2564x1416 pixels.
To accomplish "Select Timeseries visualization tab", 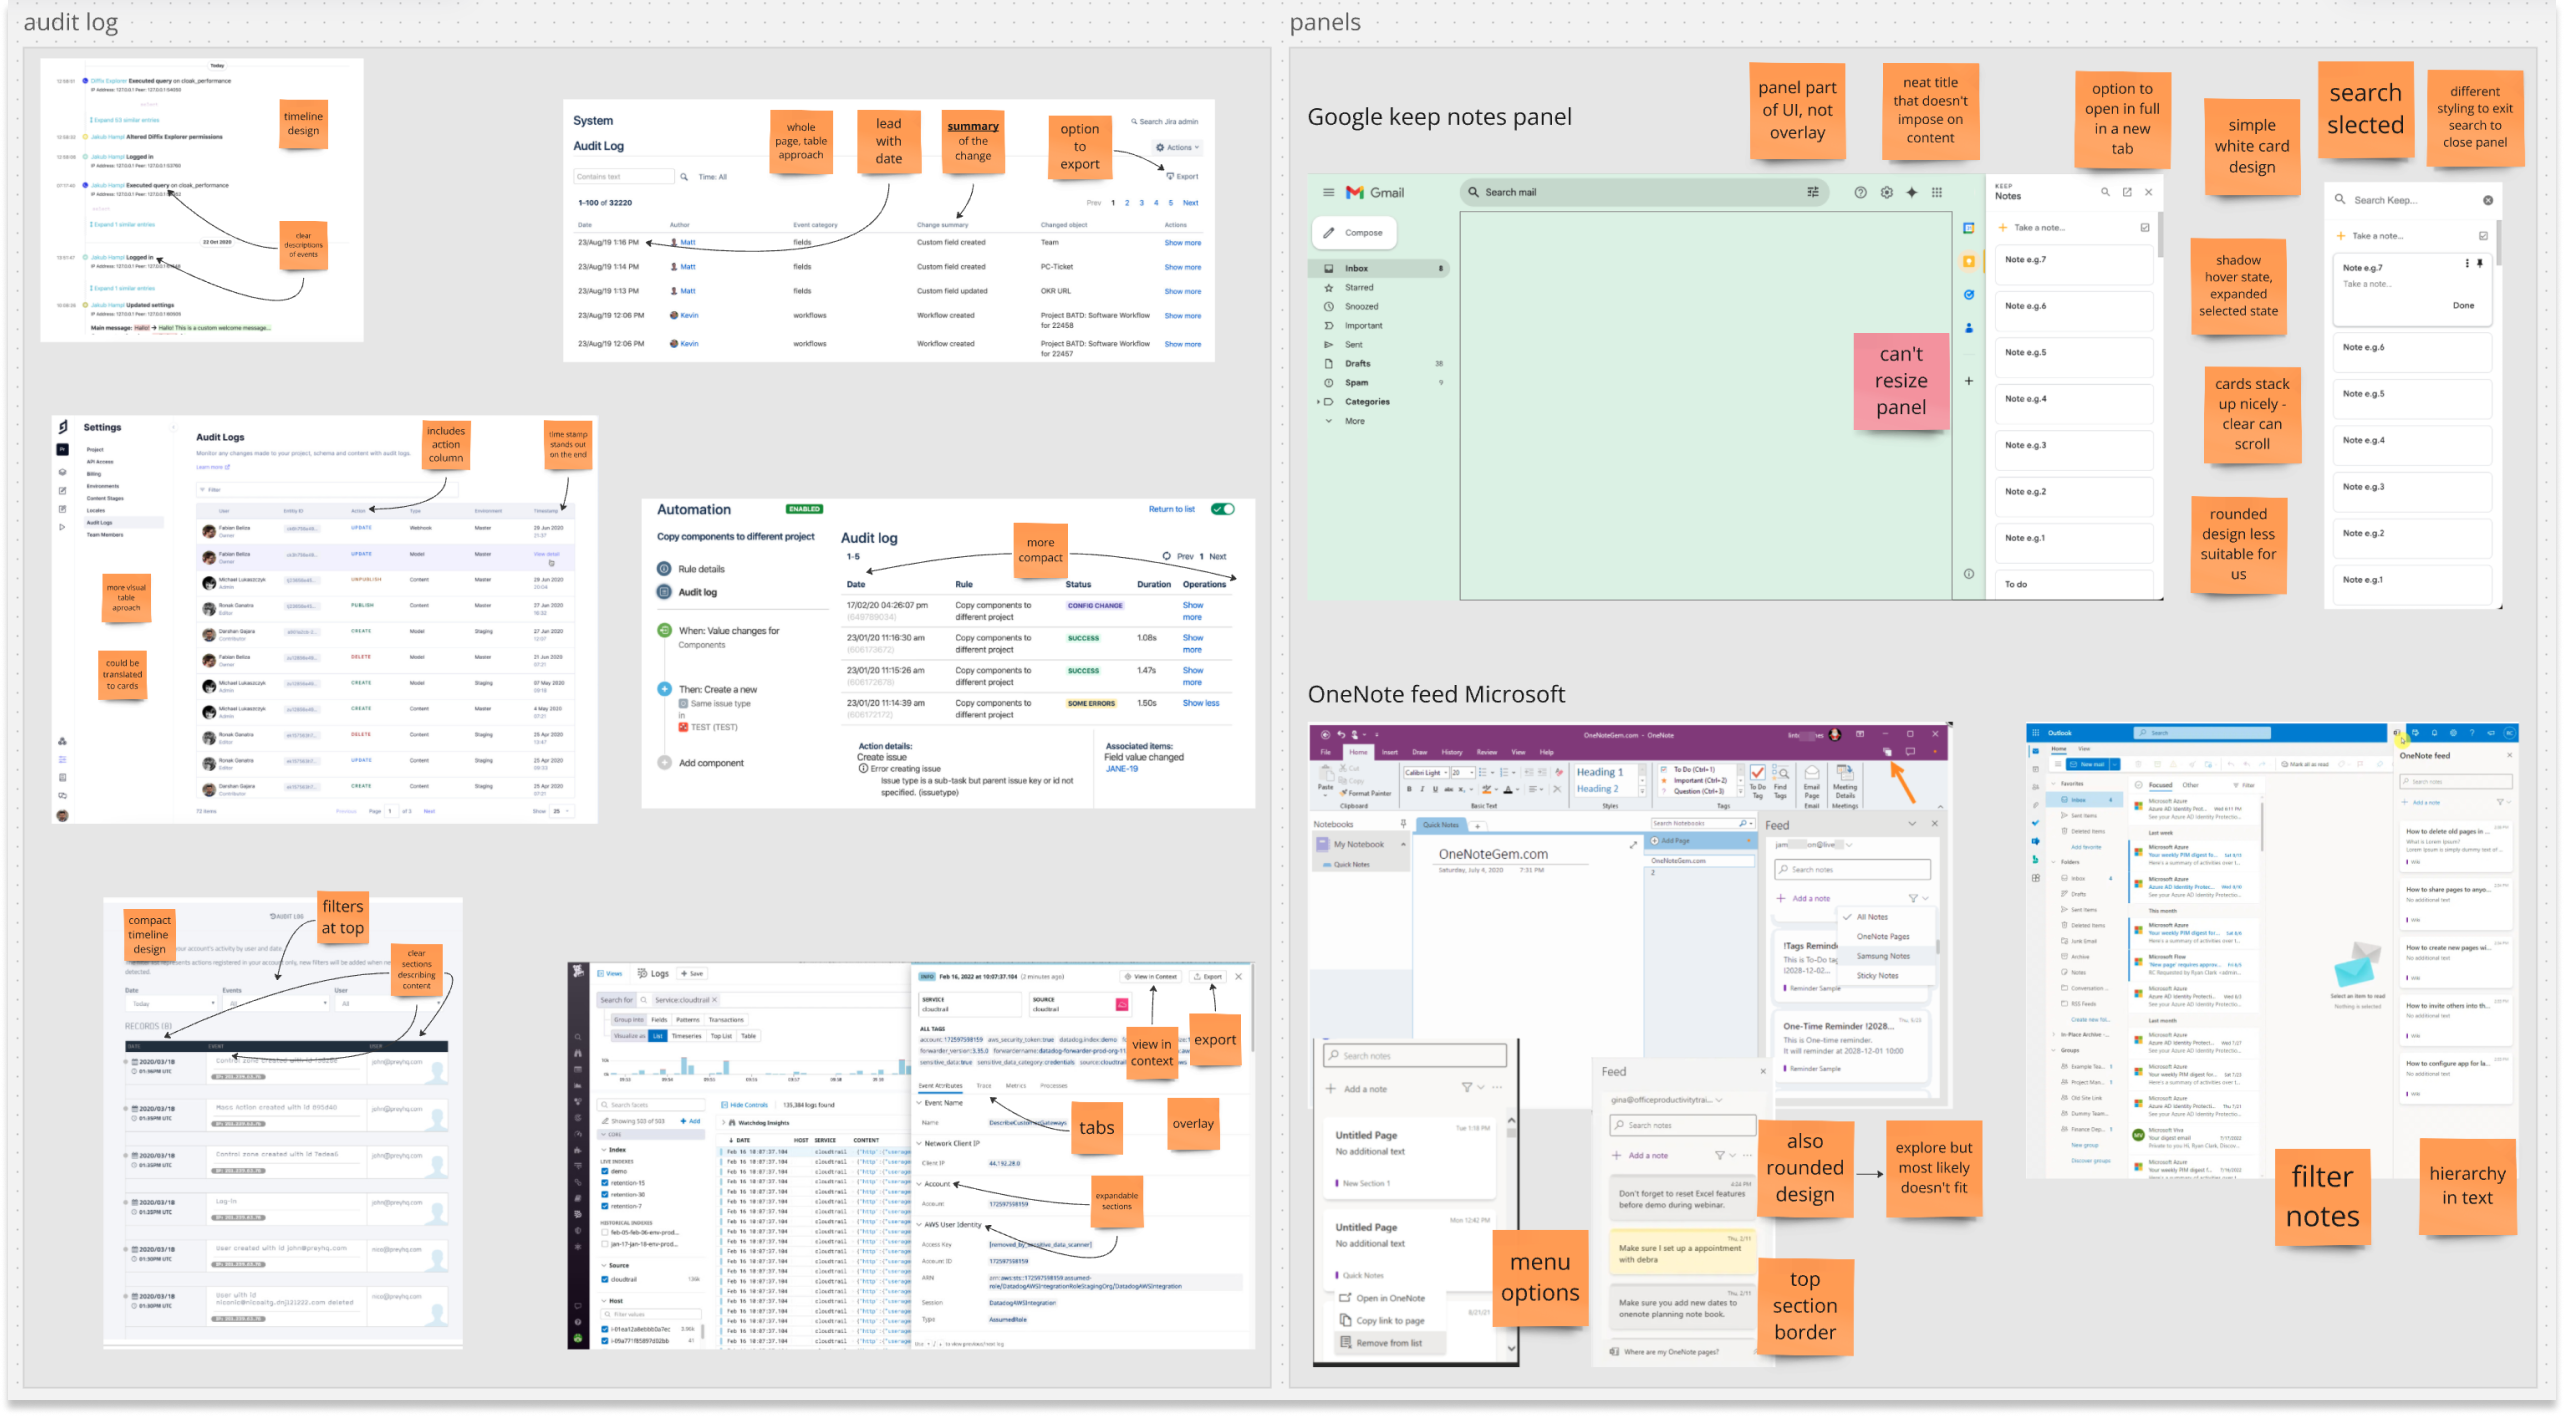I will pos(686,1036).
